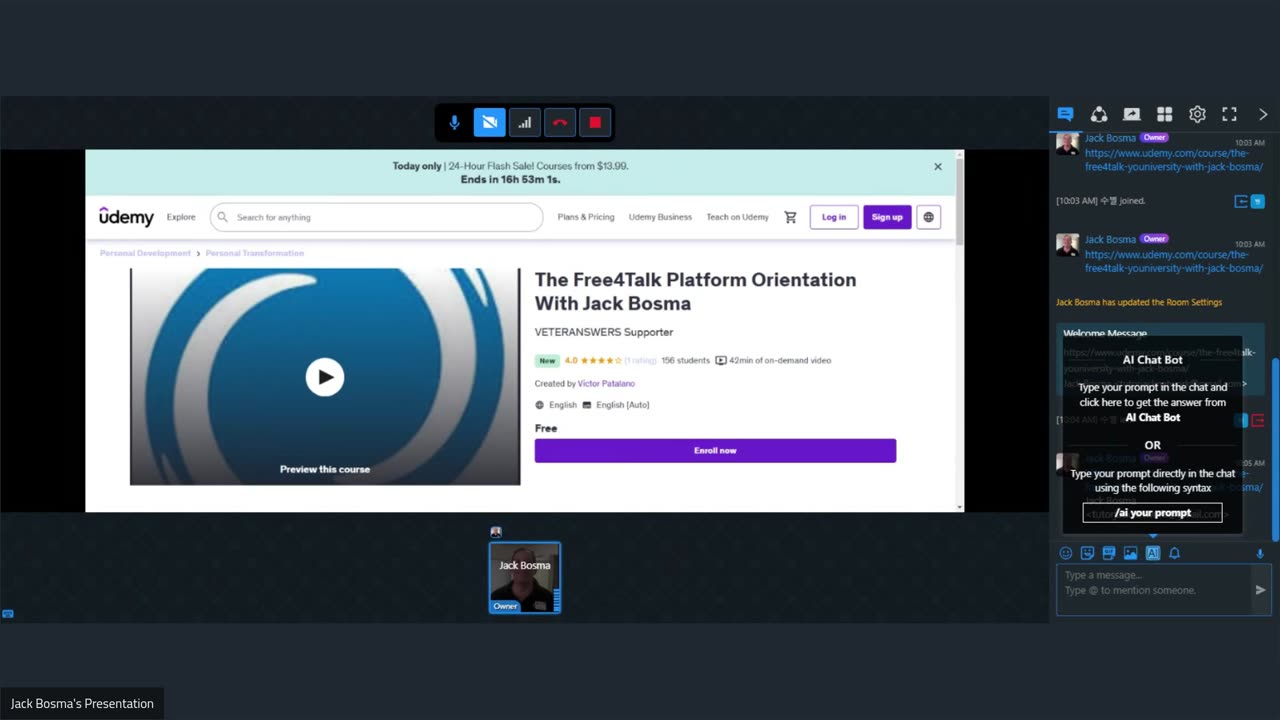Open first Udemy course link in chat
Image resolution: width=1280 pixels, height=720 pixels.
[1174, 160]
